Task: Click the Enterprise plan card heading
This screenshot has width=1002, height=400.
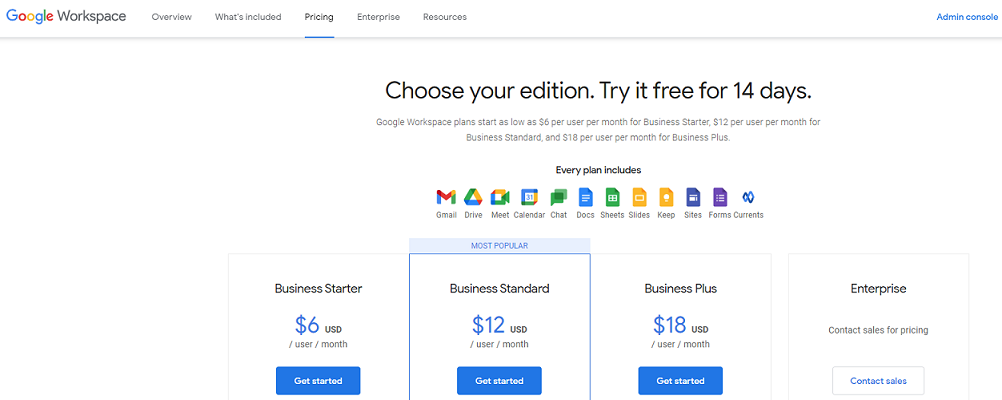Action: coord(878,289)
